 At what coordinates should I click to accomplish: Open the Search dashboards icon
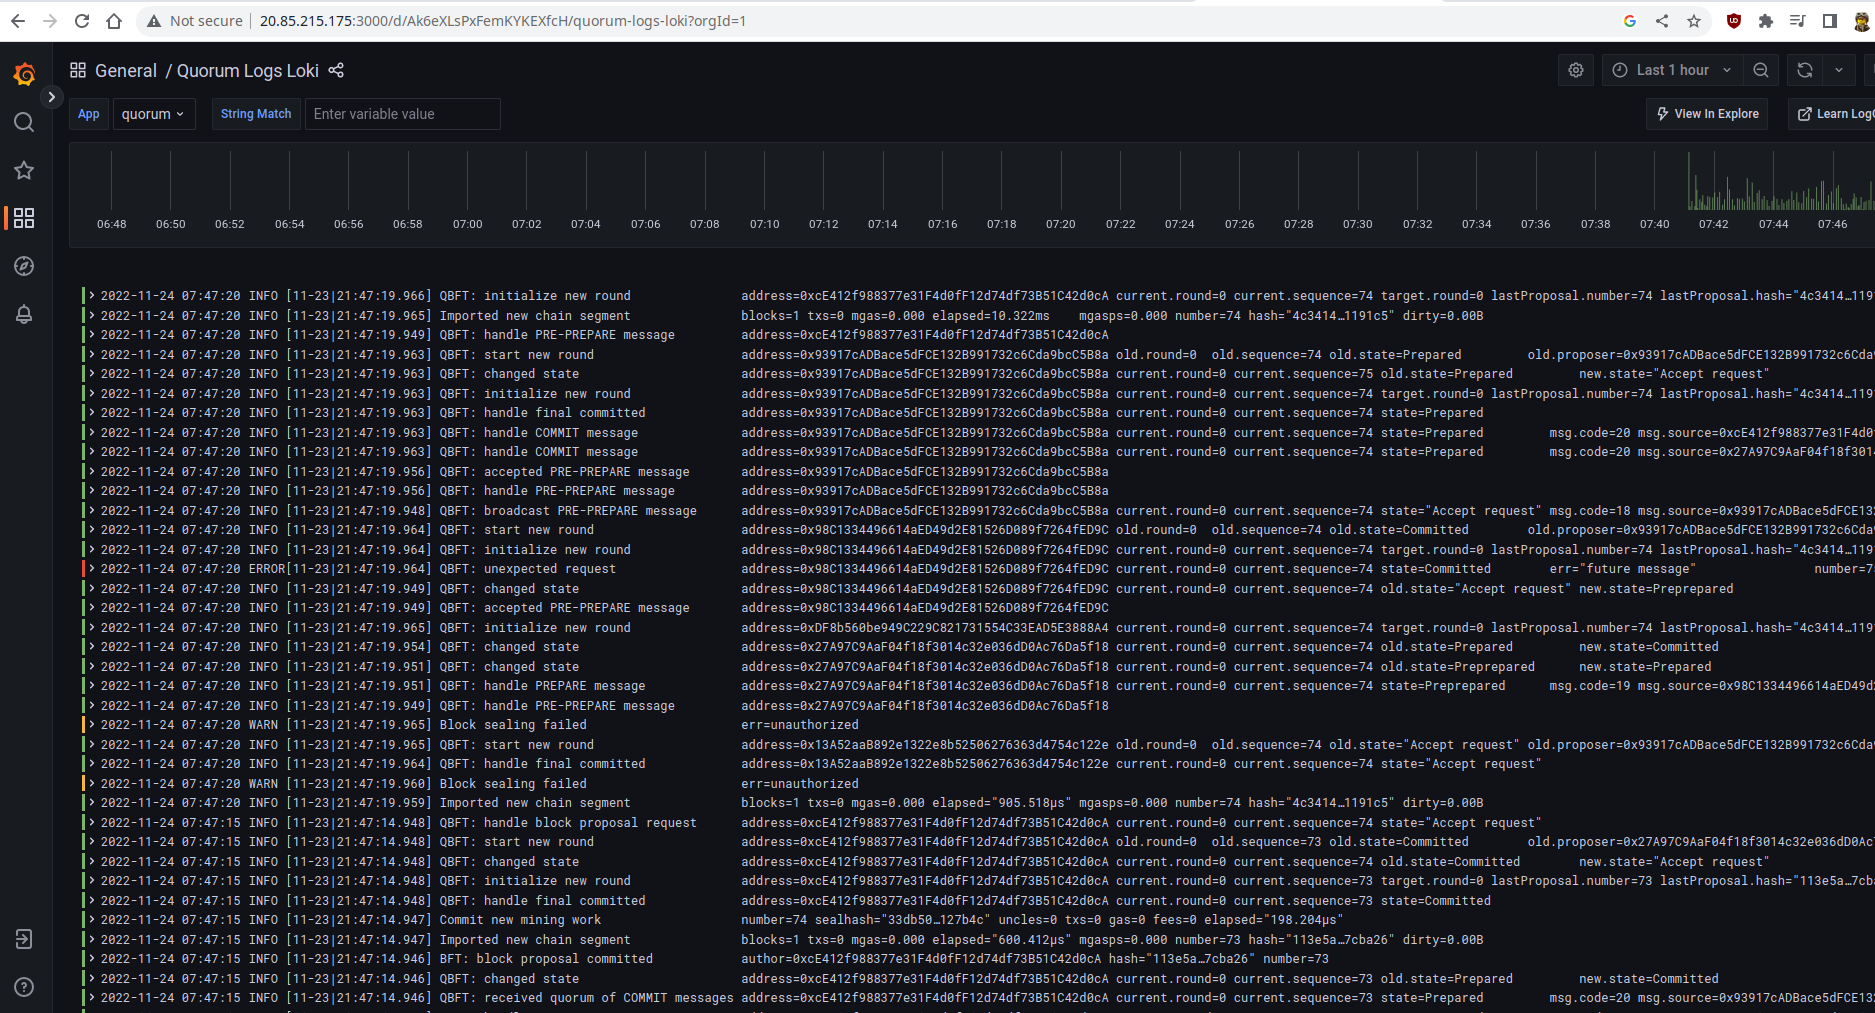24,122
